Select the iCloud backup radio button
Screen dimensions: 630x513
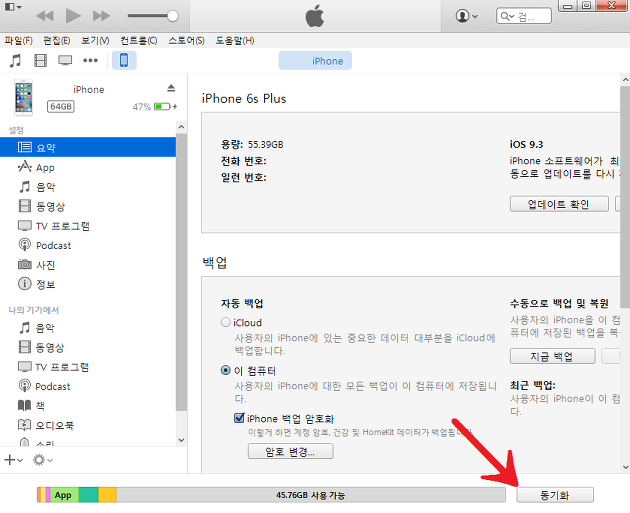225,322
